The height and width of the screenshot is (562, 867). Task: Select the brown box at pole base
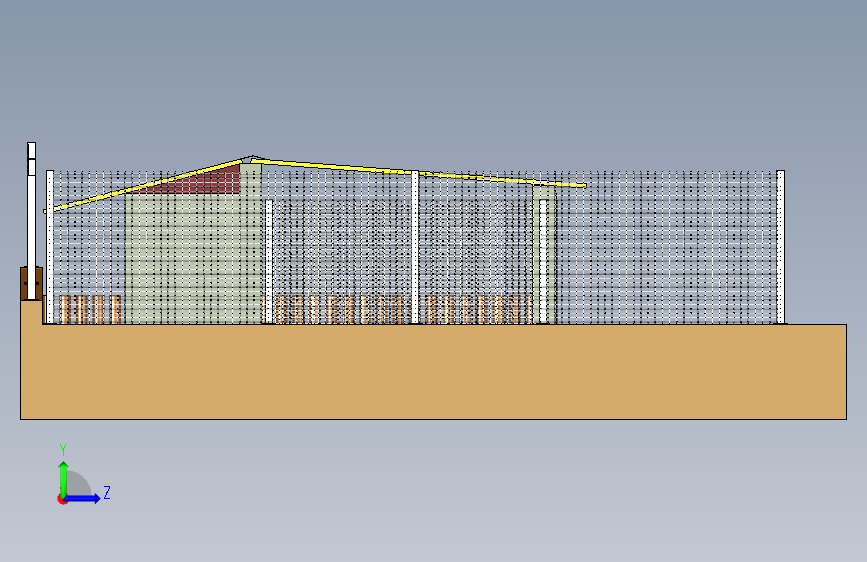tap(32, 284)
